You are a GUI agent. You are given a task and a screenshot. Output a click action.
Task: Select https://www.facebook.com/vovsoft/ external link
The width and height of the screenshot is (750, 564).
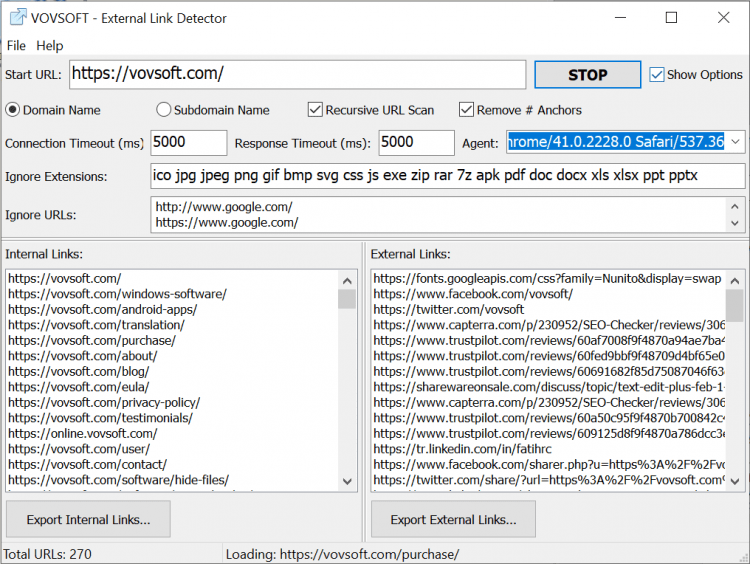473,294
